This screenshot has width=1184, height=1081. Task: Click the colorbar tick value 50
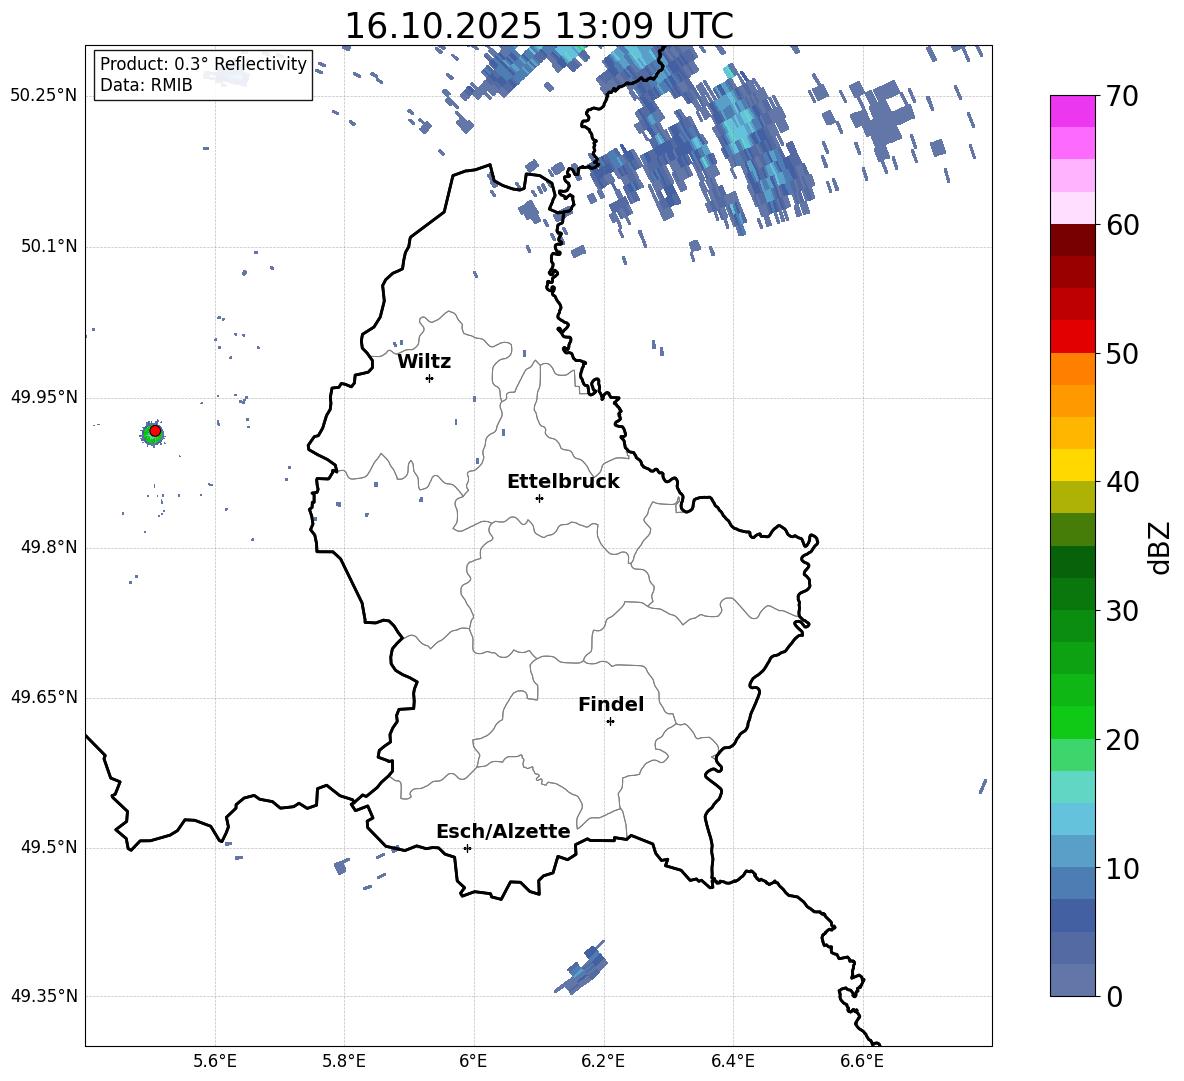[x=1122, y=353]
